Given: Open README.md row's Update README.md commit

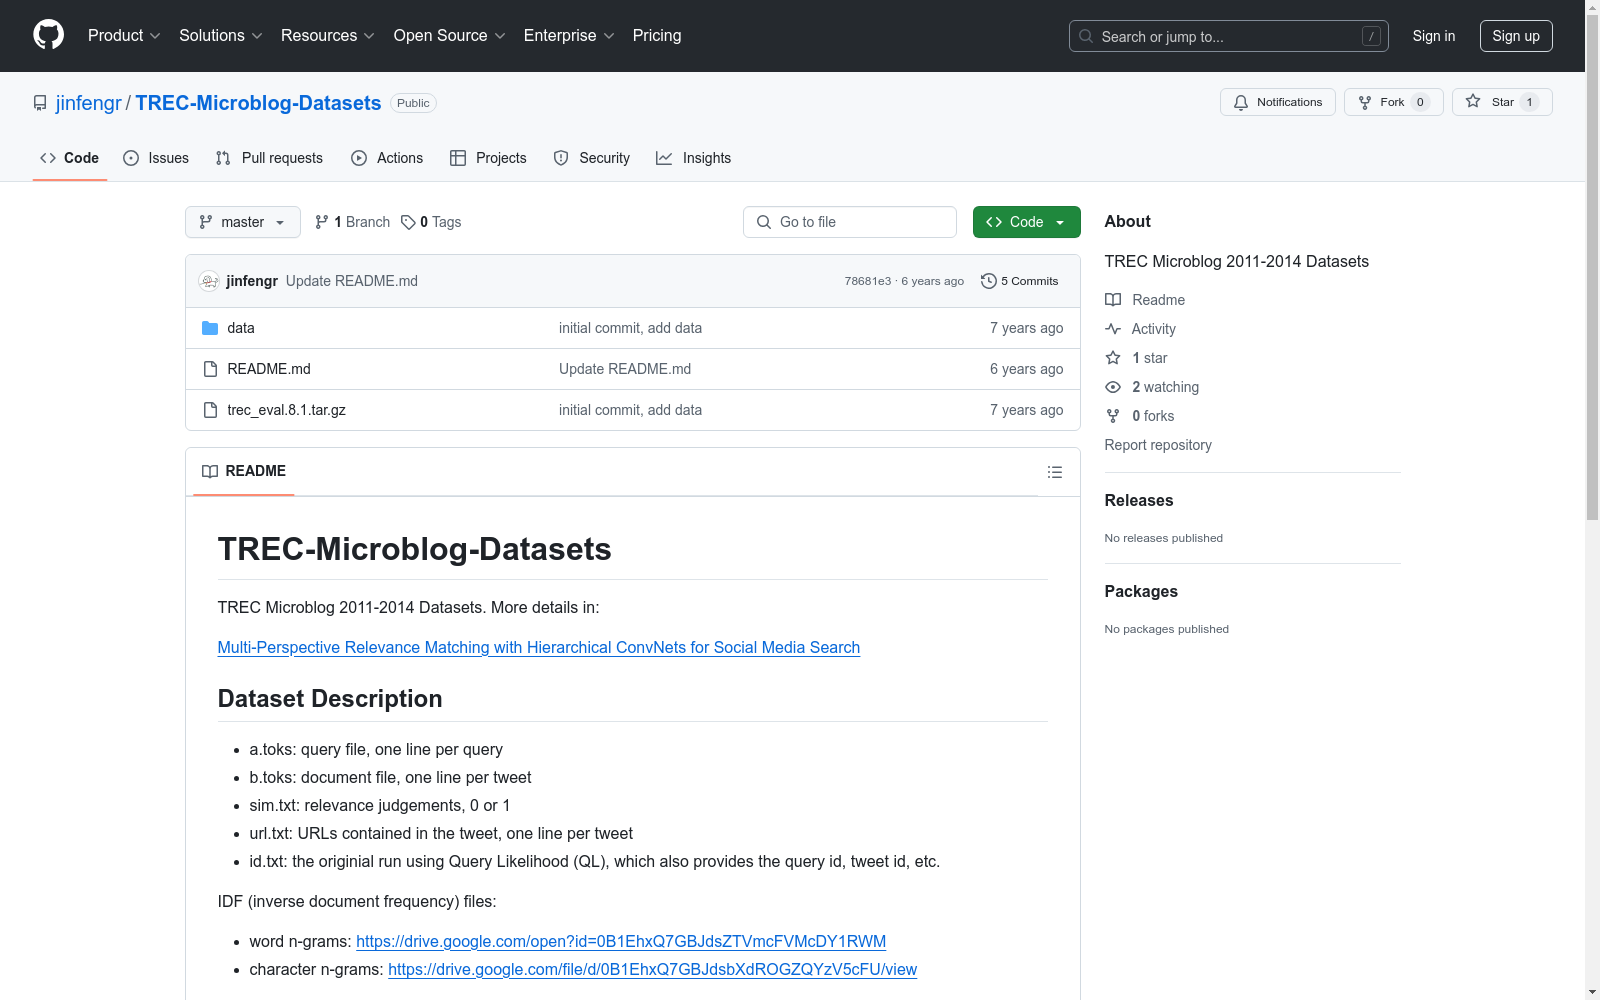Looking at the screenshot, I should [x=625, y=369].
